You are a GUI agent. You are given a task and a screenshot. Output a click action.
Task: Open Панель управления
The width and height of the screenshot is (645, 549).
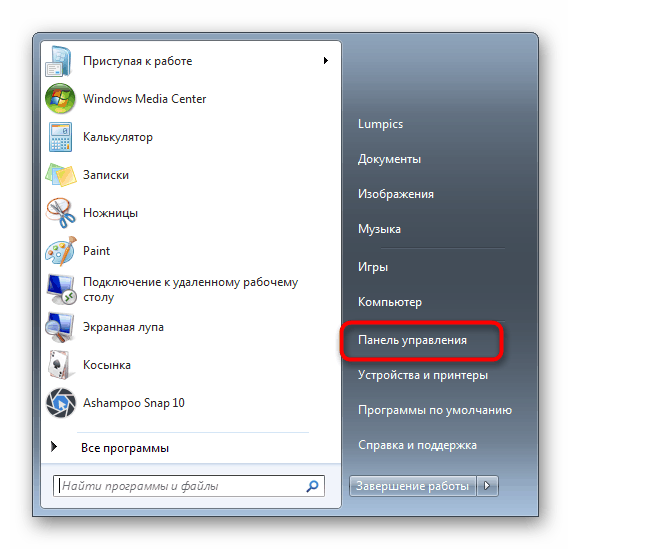point(412,341)
